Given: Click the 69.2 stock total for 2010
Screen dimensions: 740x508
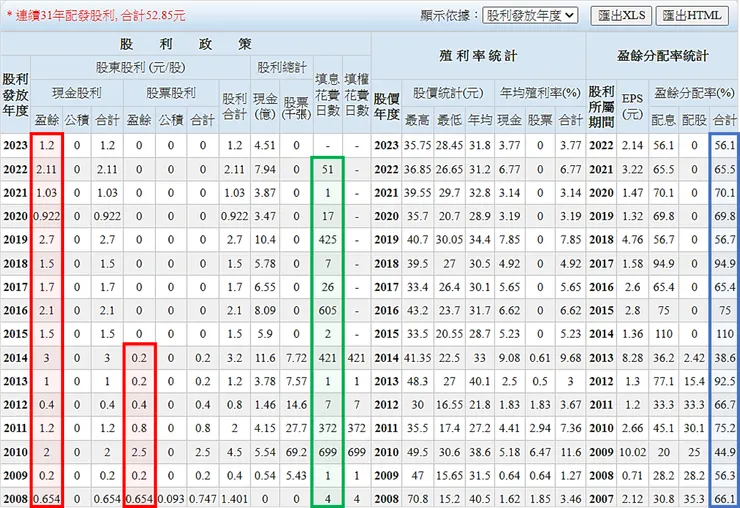Looking at the screenshot, I should pyautogui.click(x=296, y=452).
